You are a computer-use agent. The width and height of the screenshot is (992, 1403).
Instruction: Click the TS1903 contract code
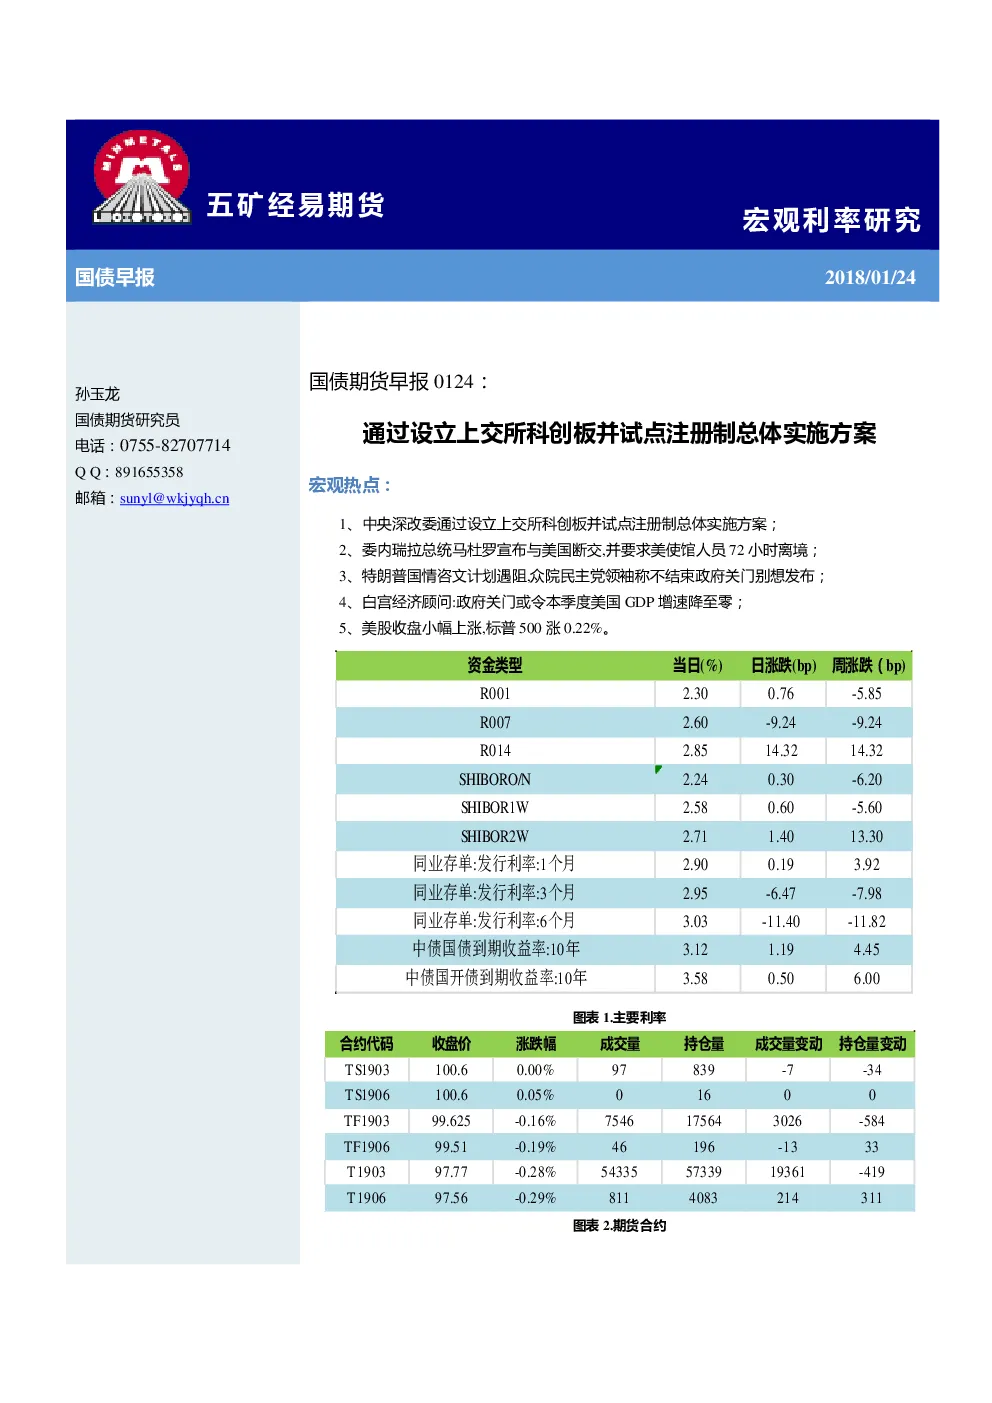coord(367,1070)
